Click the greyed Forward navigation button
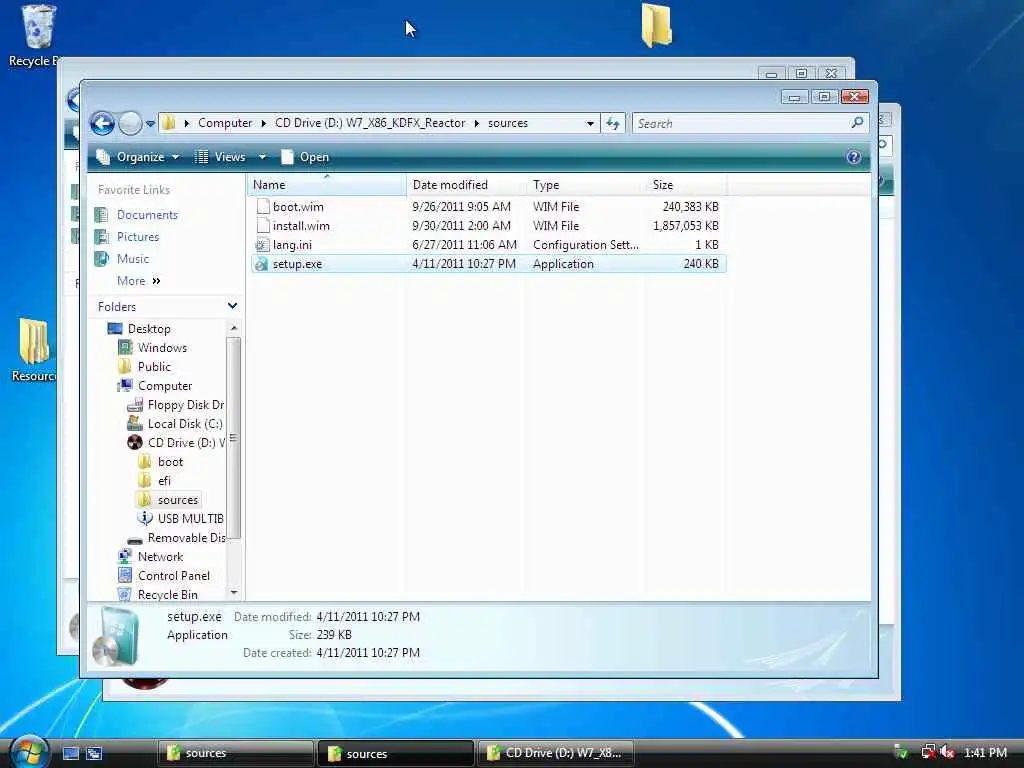 coord(130,123)
